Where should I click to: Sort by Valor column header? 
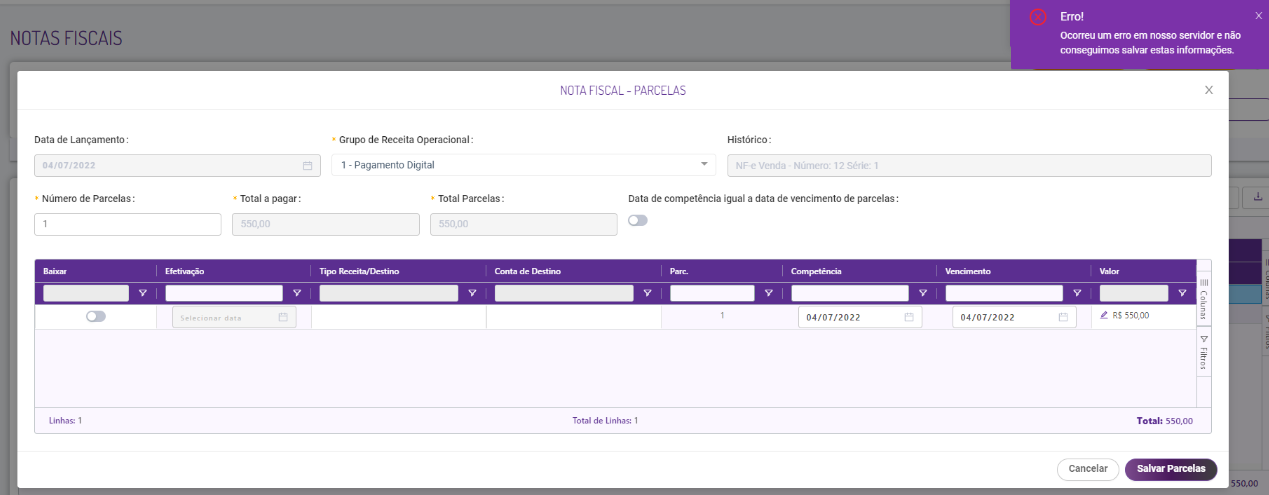[x=1109, y=271]
